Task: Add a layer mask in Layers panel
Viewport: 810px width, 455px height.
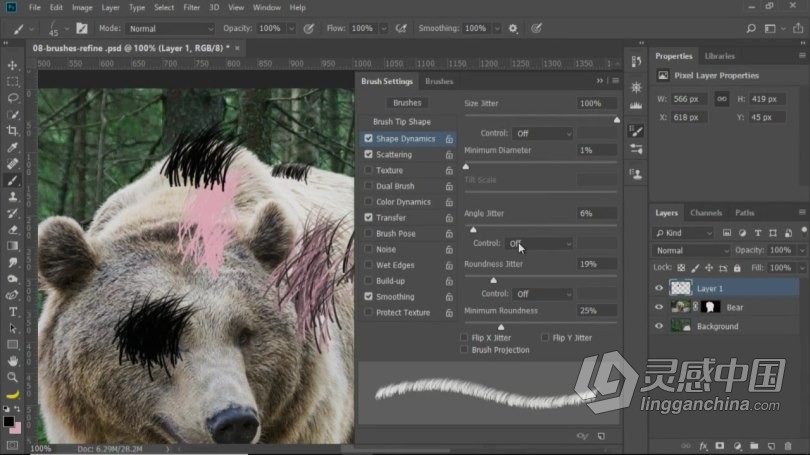Action: [720, 446]
